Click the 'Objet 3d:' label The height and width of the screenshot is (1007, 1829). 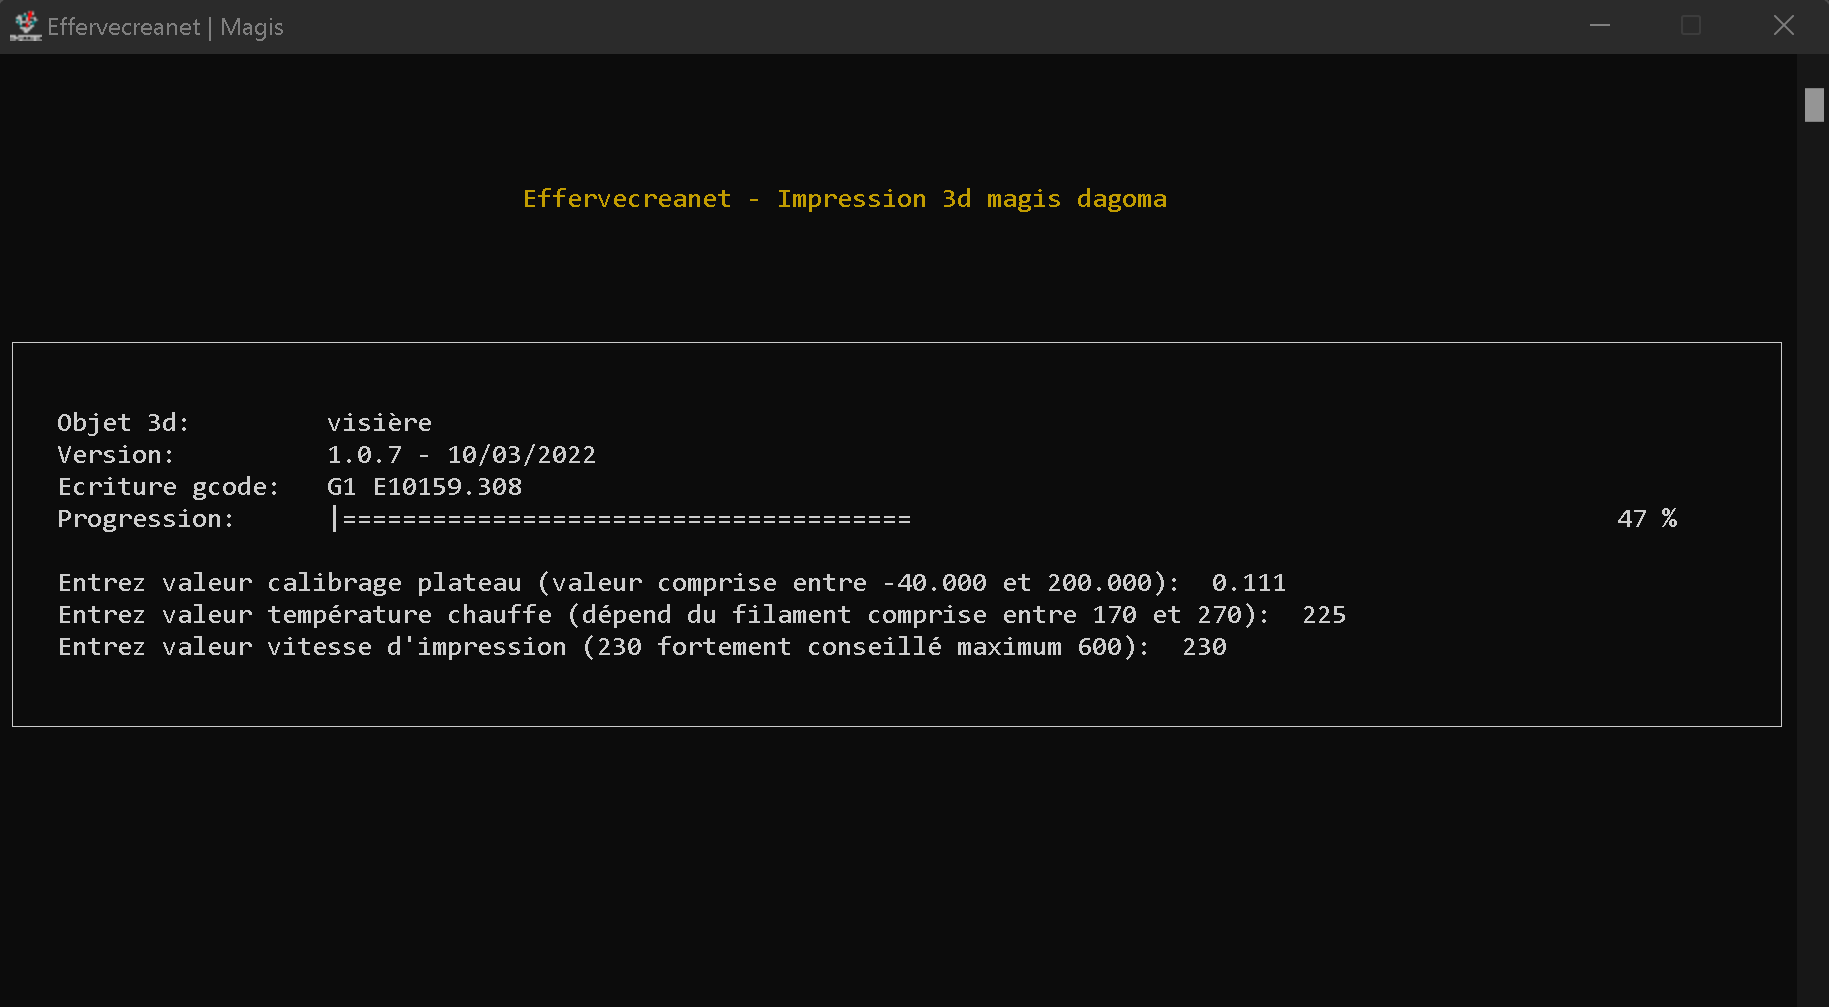click(123, 423)
